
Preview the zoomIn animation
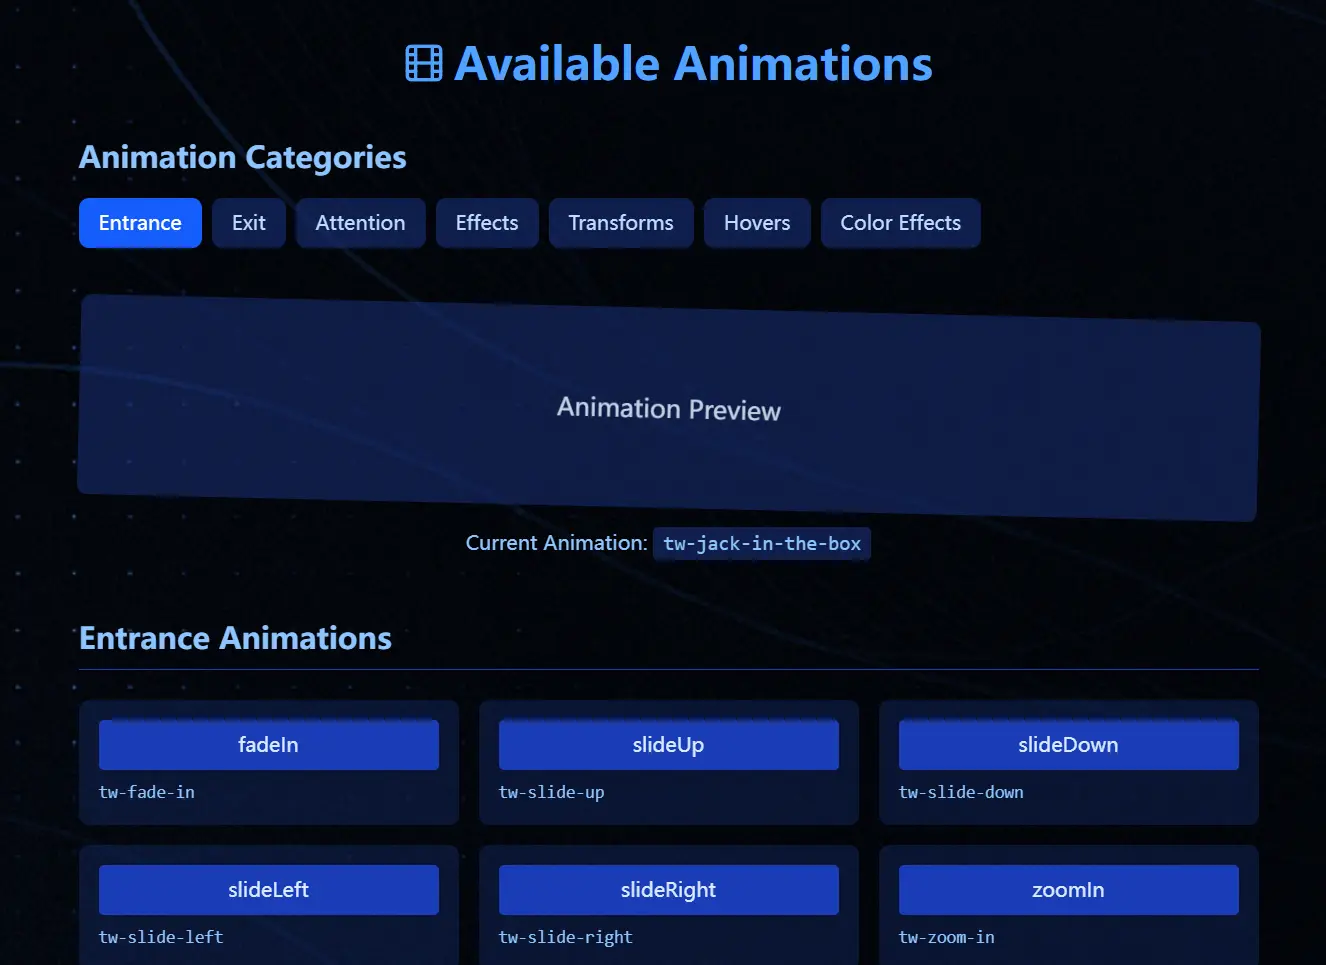coord(1068,890)
